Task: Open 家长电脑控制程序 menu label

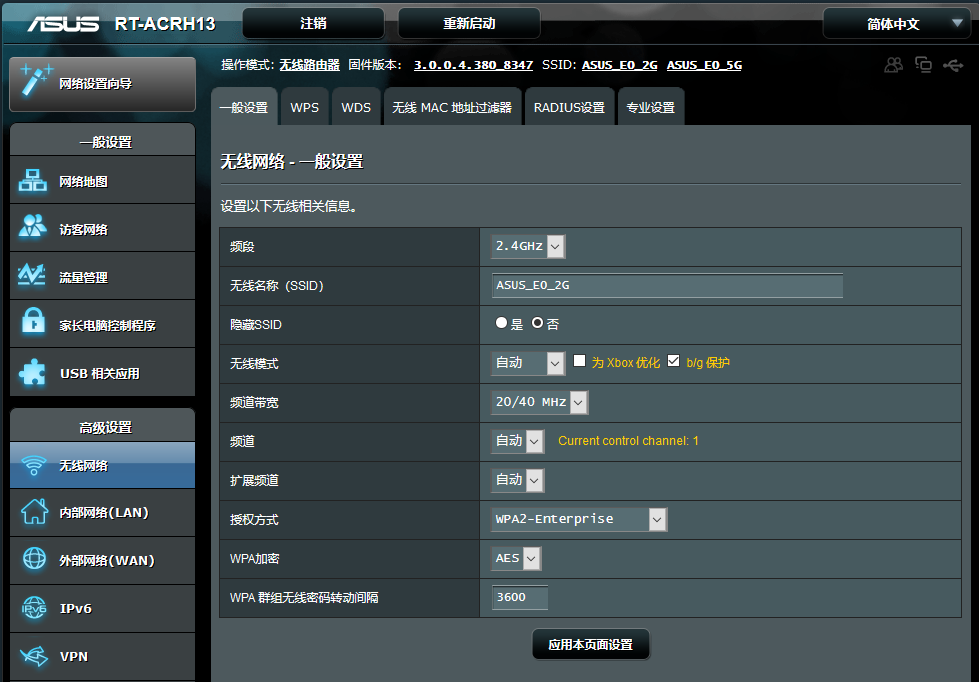Action: 107,325
